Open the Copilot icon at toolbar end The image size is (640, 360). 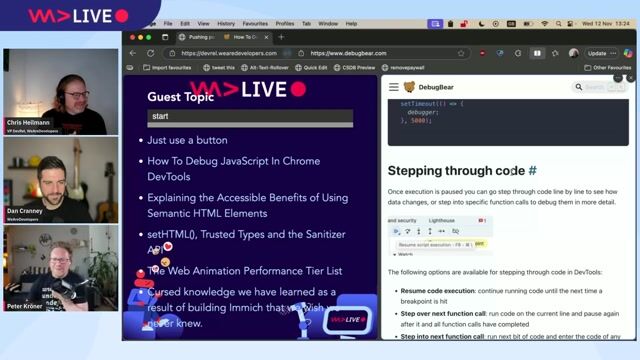tap(628, 53)
